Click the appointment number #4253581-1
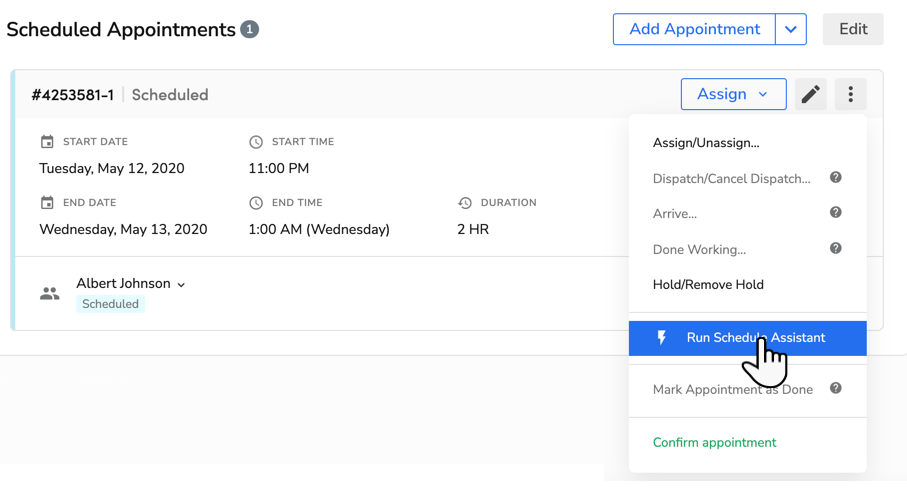This screenshot has height=498, width=907. coord(72,95)
